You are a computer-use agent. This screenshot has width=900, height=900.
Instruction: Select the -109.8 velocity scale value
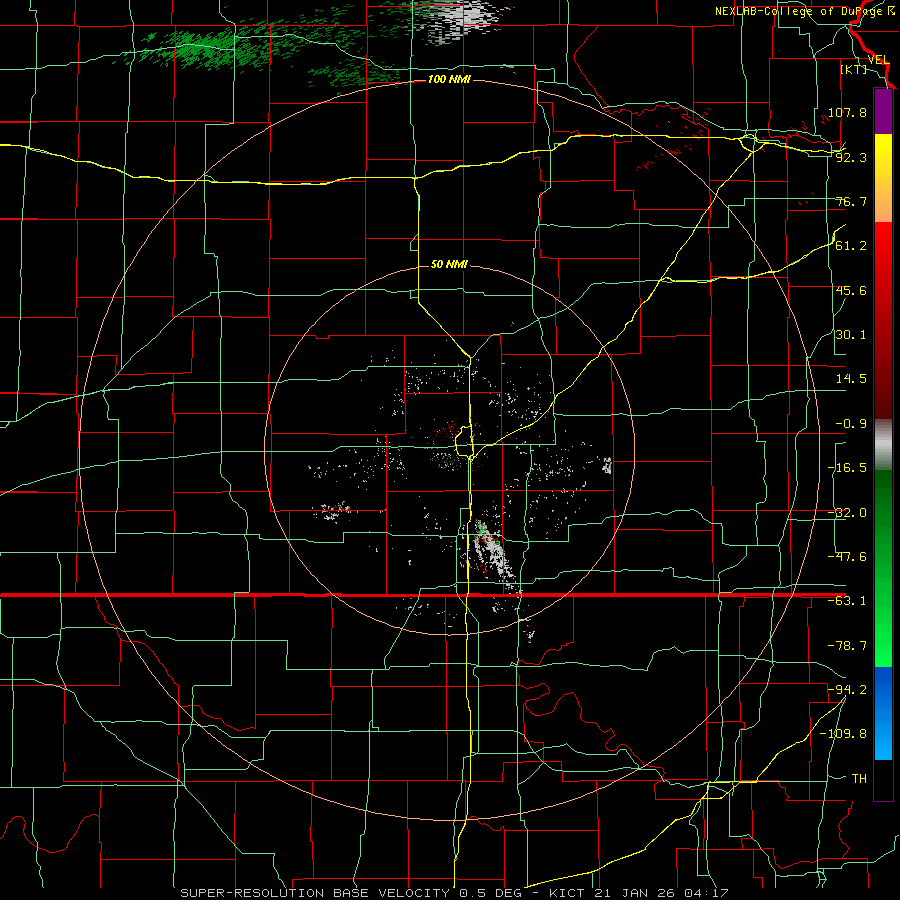click(844, 734)
